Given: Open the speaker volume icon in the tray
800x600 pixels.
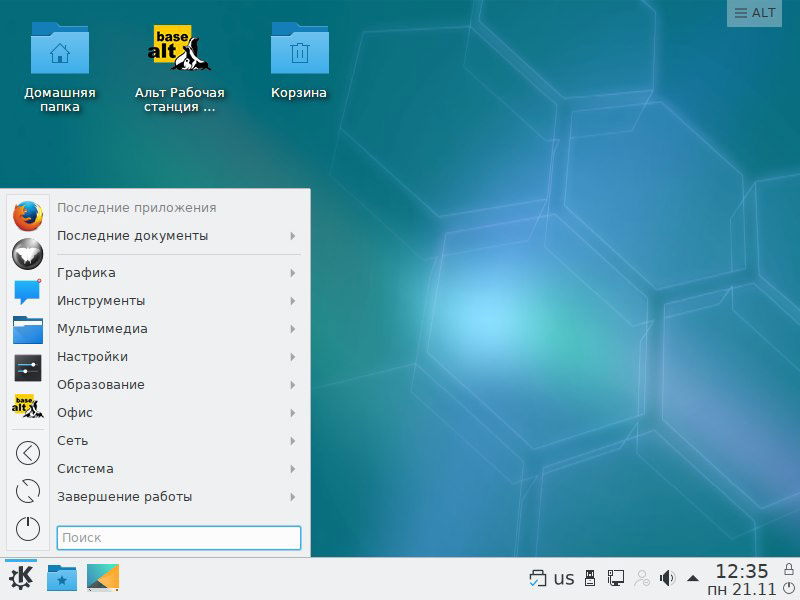Looking at the screenshot, I should coord(667,578).
